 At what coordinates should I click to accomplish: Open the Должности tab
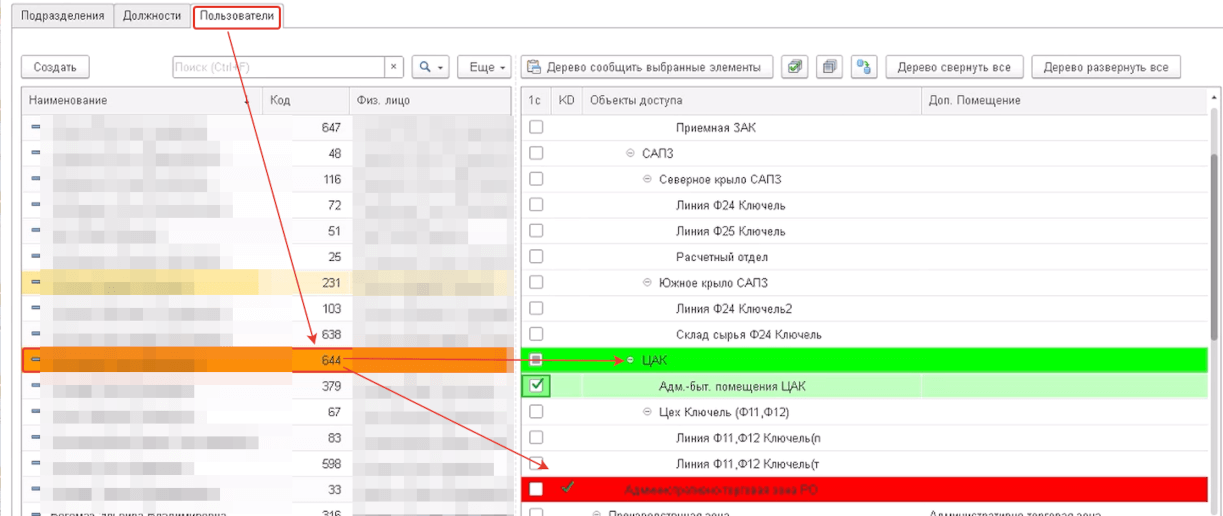(x=151, y=16)
